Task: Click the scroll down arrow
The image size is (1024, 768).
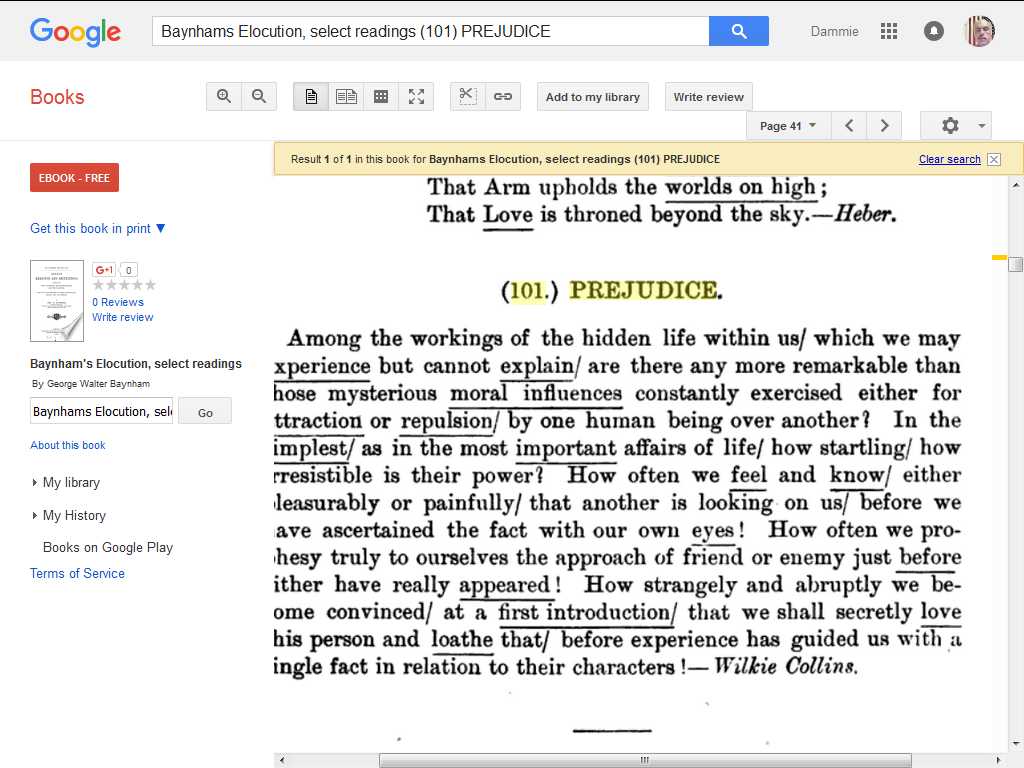Action: [1016, 744]
